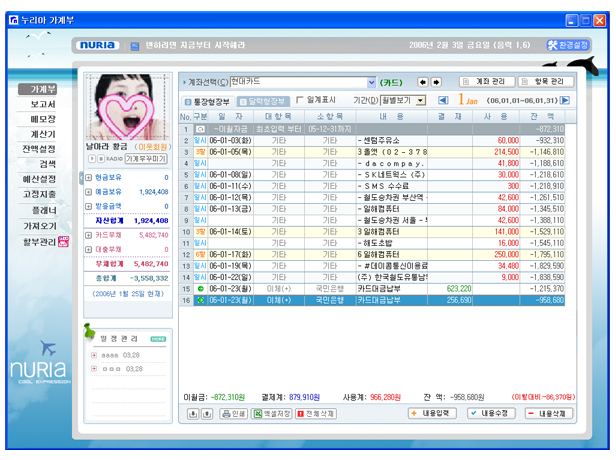Expand the 현금보유 tree item
This screenshot has height=460, width=616.
point(89,177)
